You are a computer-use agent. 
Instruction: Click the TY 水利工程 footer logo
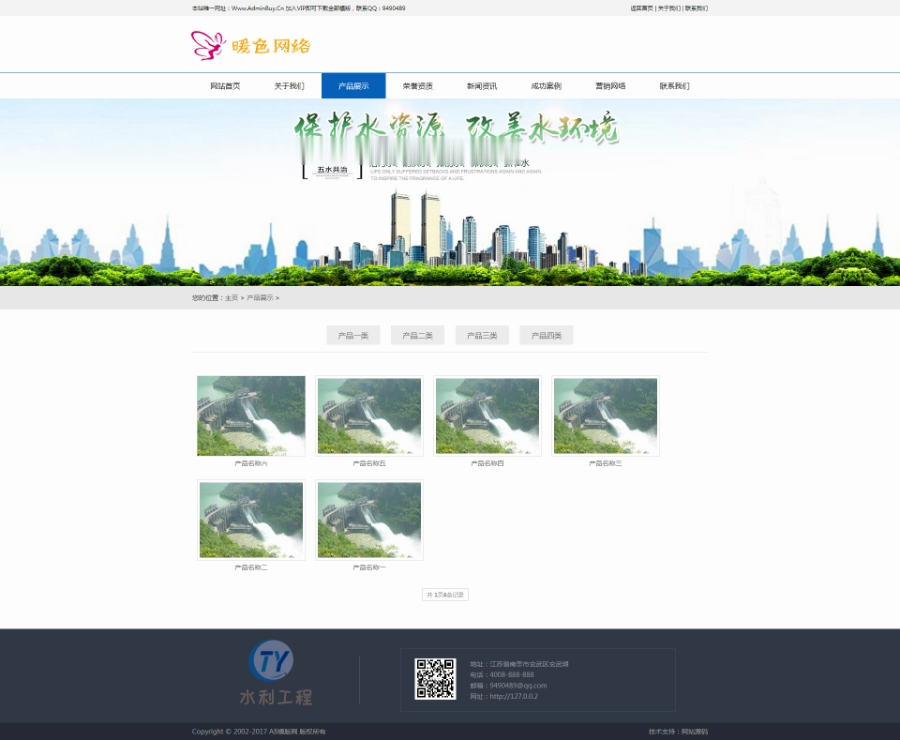point(275,673)
